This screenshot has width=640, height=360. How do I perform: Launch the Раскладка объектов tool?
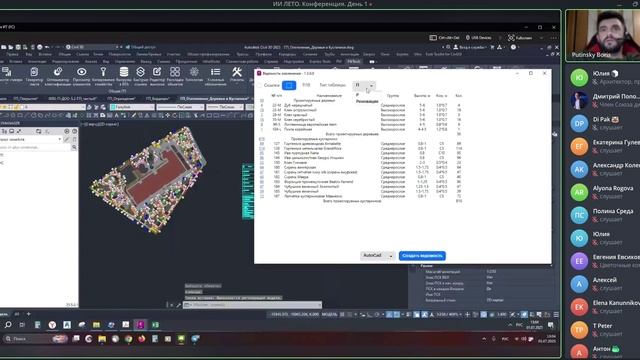coord(175,76)
